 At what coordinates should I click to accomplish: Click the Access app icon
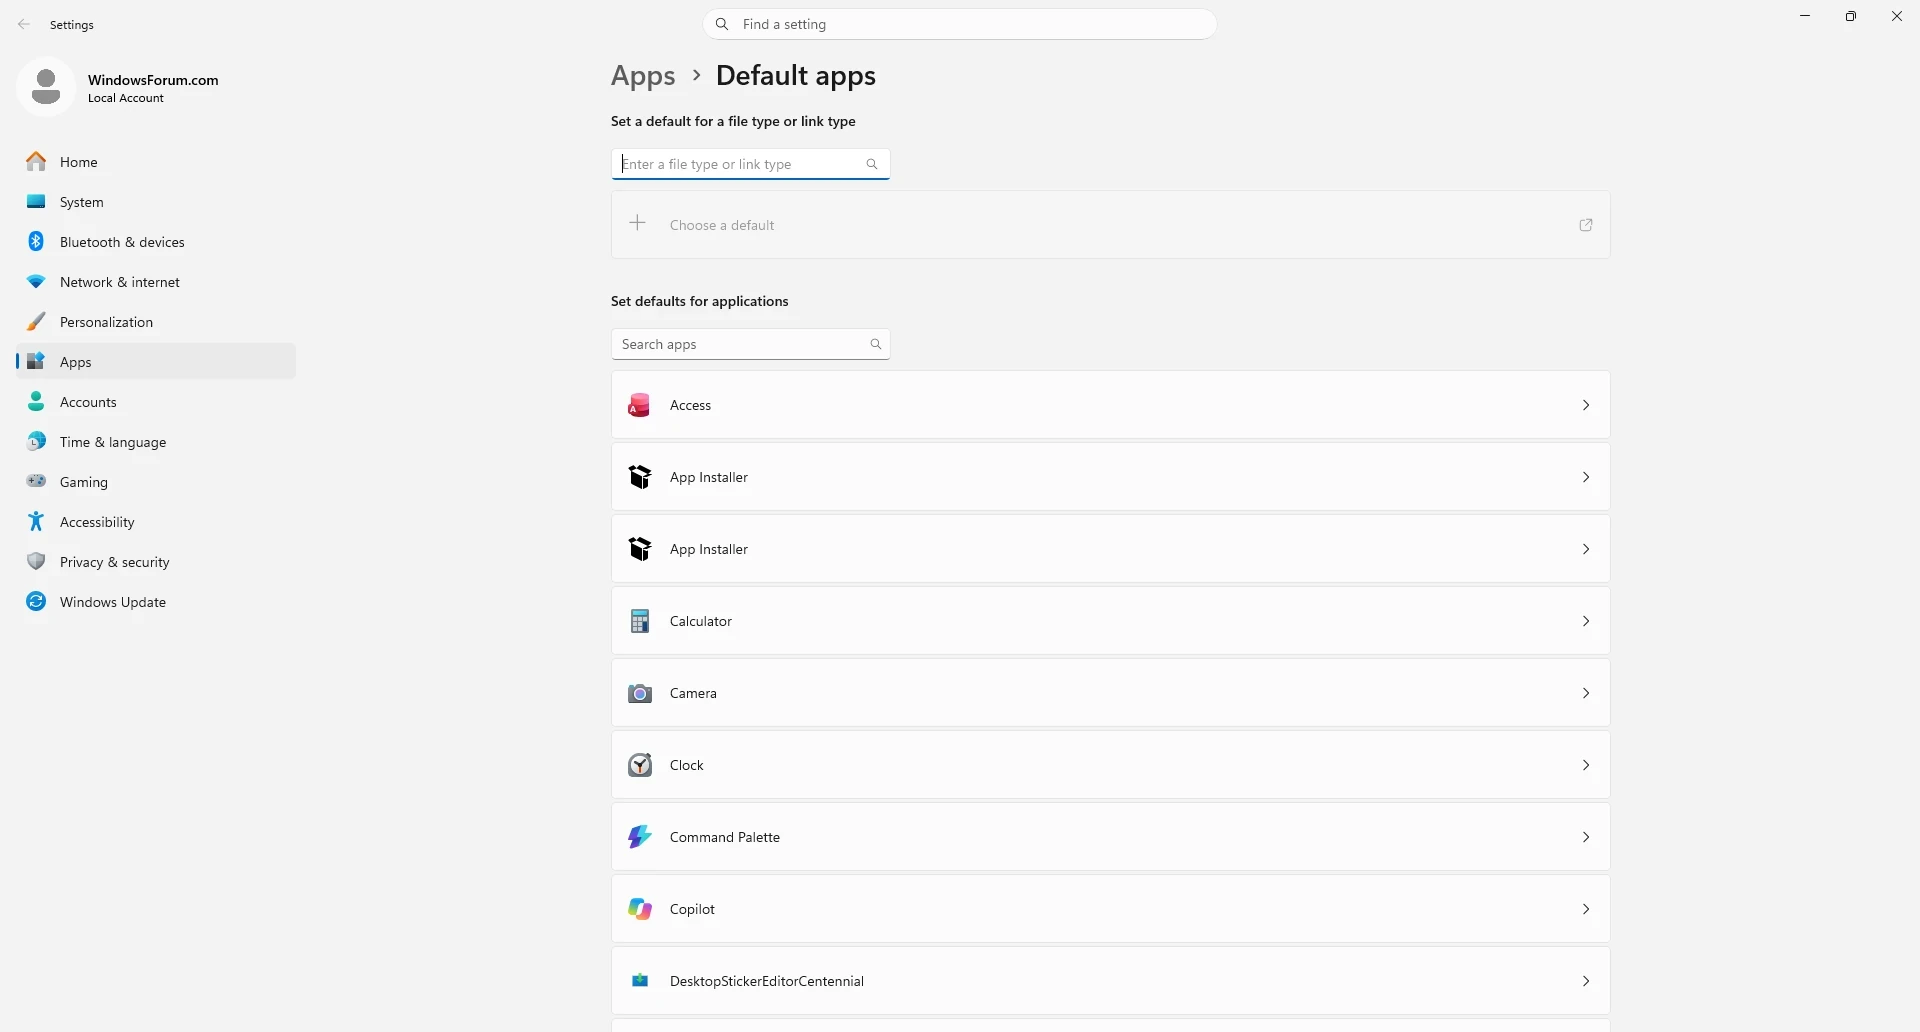pyautogui.click(x=640, y=405)
